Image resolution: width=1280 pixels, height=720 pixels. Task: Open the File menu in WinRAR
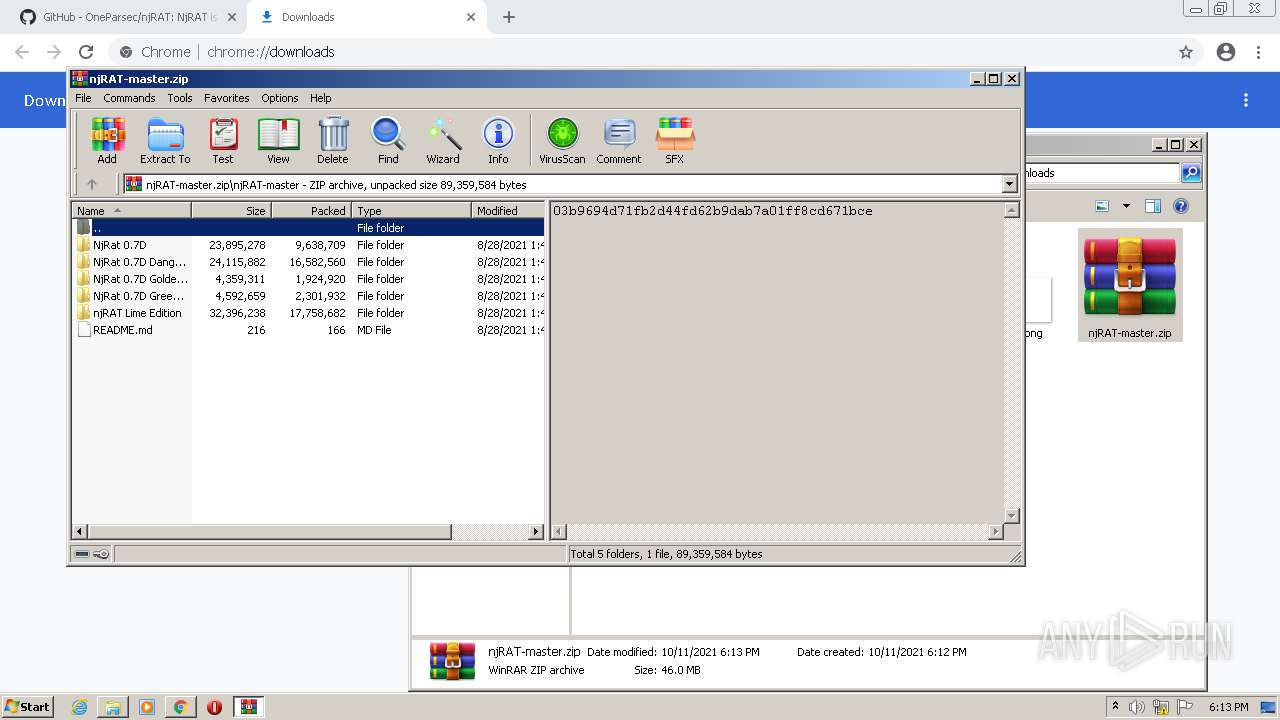[x=83, y=98]
